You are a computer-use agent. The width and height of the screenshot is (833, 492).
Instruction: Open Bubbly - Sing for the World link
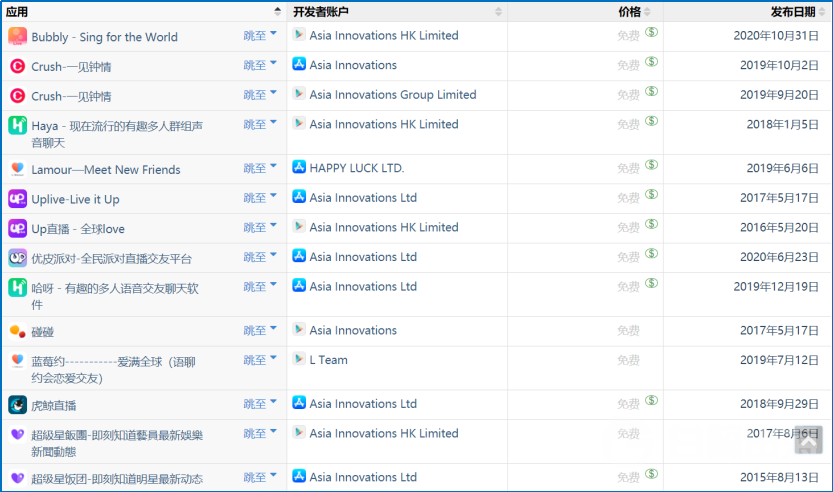tap(104, 37)
